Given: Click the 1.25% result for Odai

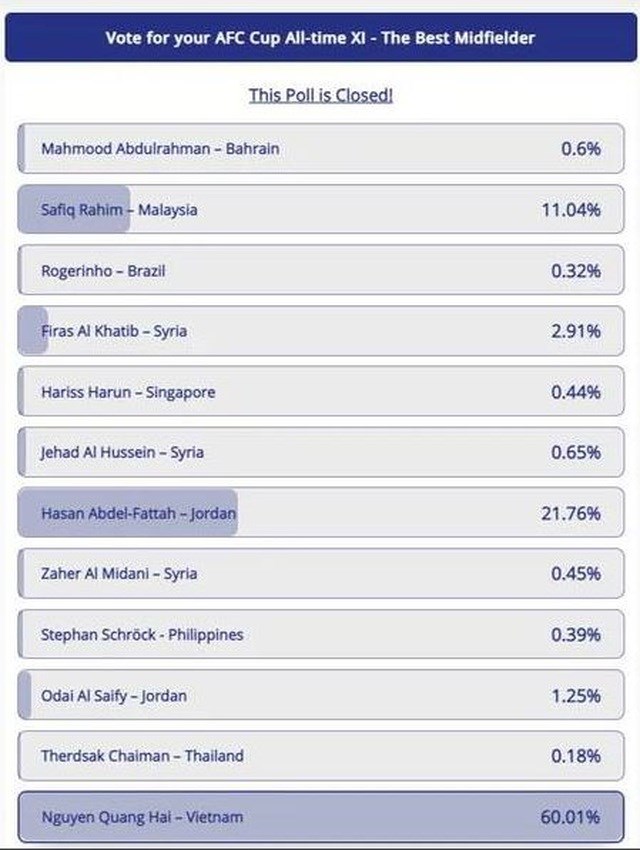Looking at the screenshot, I should (x=576, y=696).
